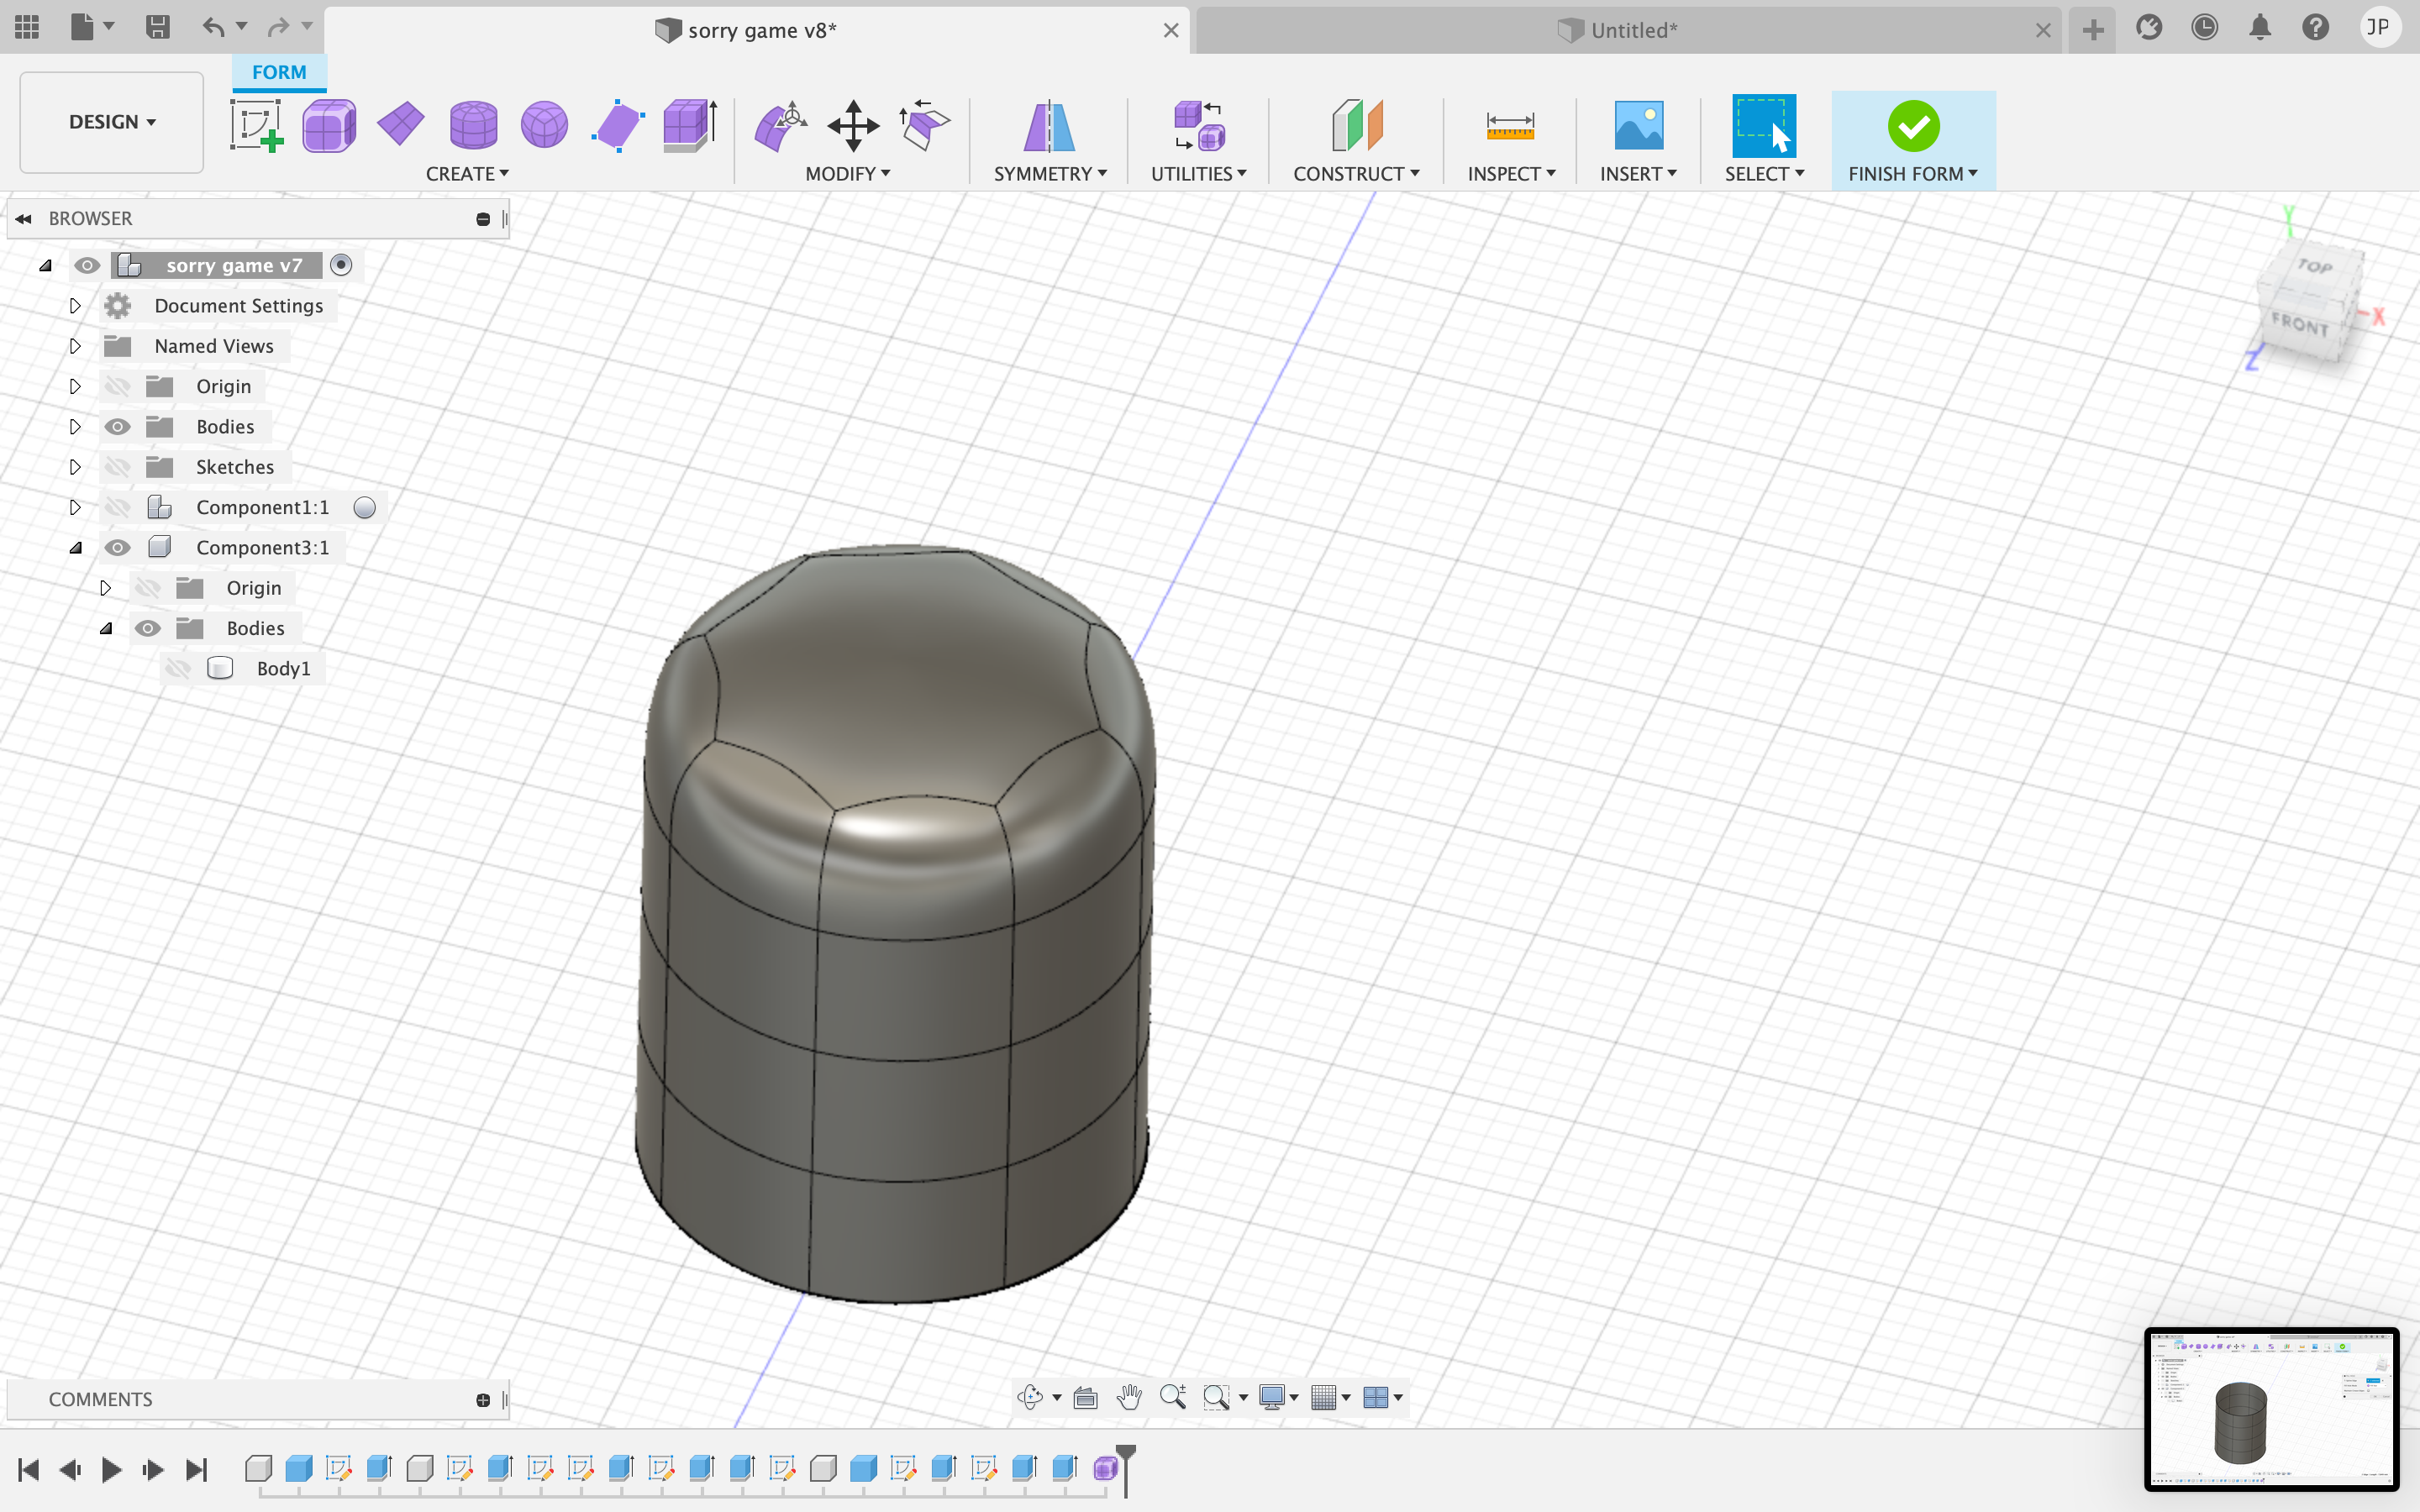Pick the Cylinder form tool
This screenshot has width=2420, height=1512.
pyautogui.click(x=473, y=126)
